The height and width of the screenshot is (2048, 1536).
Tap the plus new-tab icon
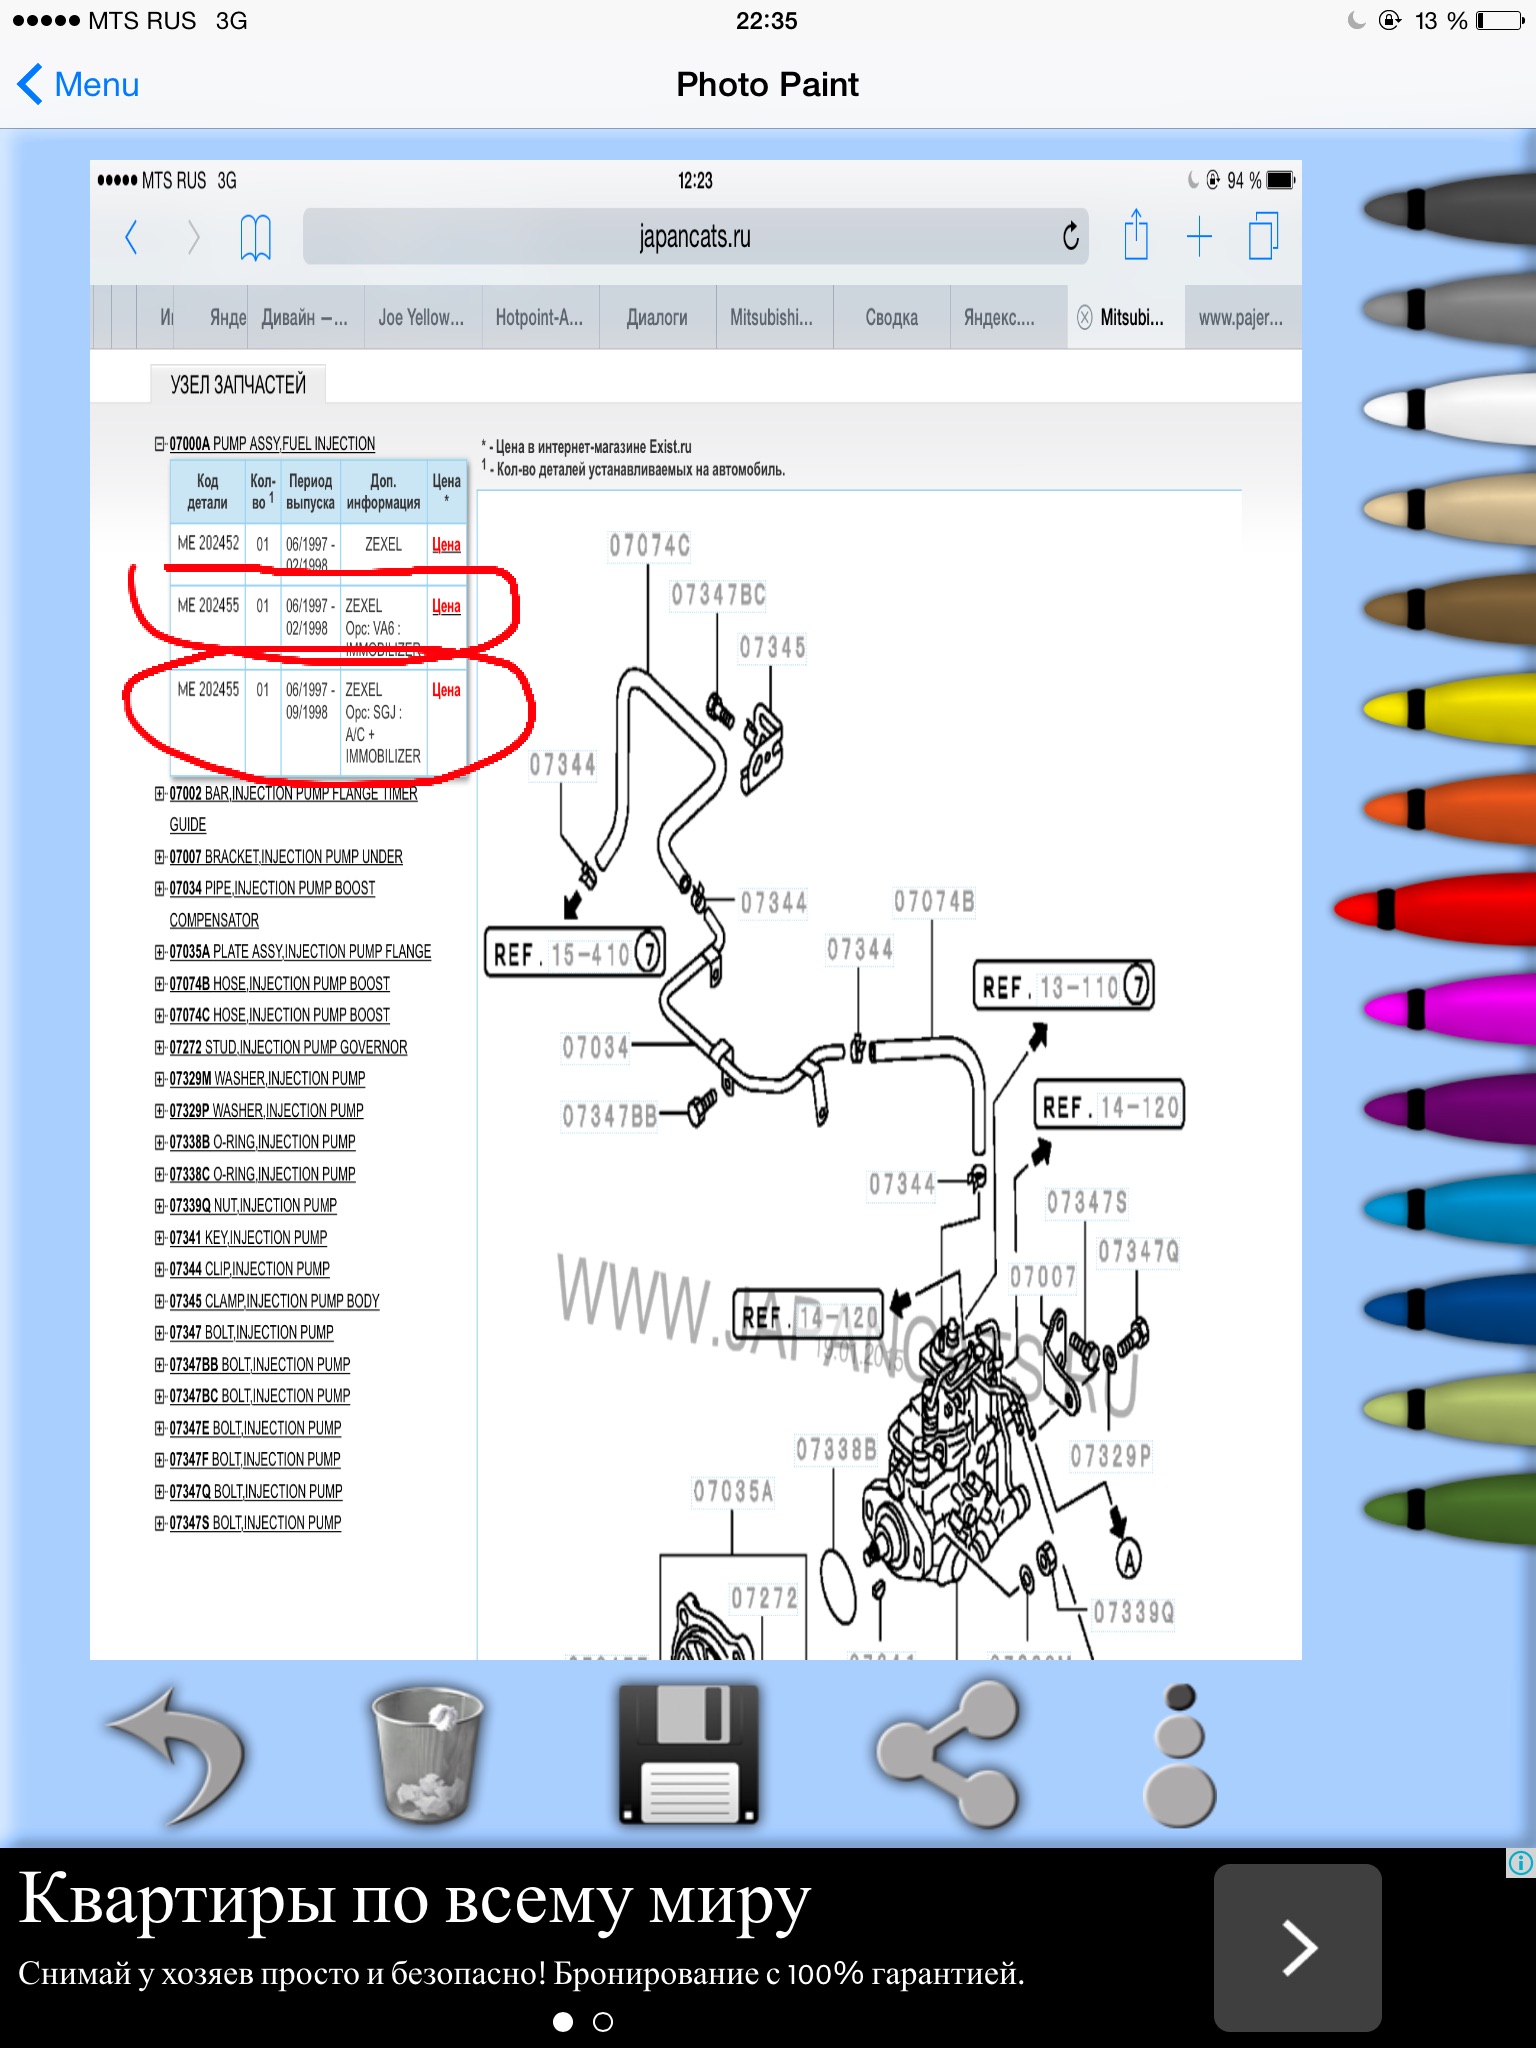pyautogui.click(x=1199, y=238)
